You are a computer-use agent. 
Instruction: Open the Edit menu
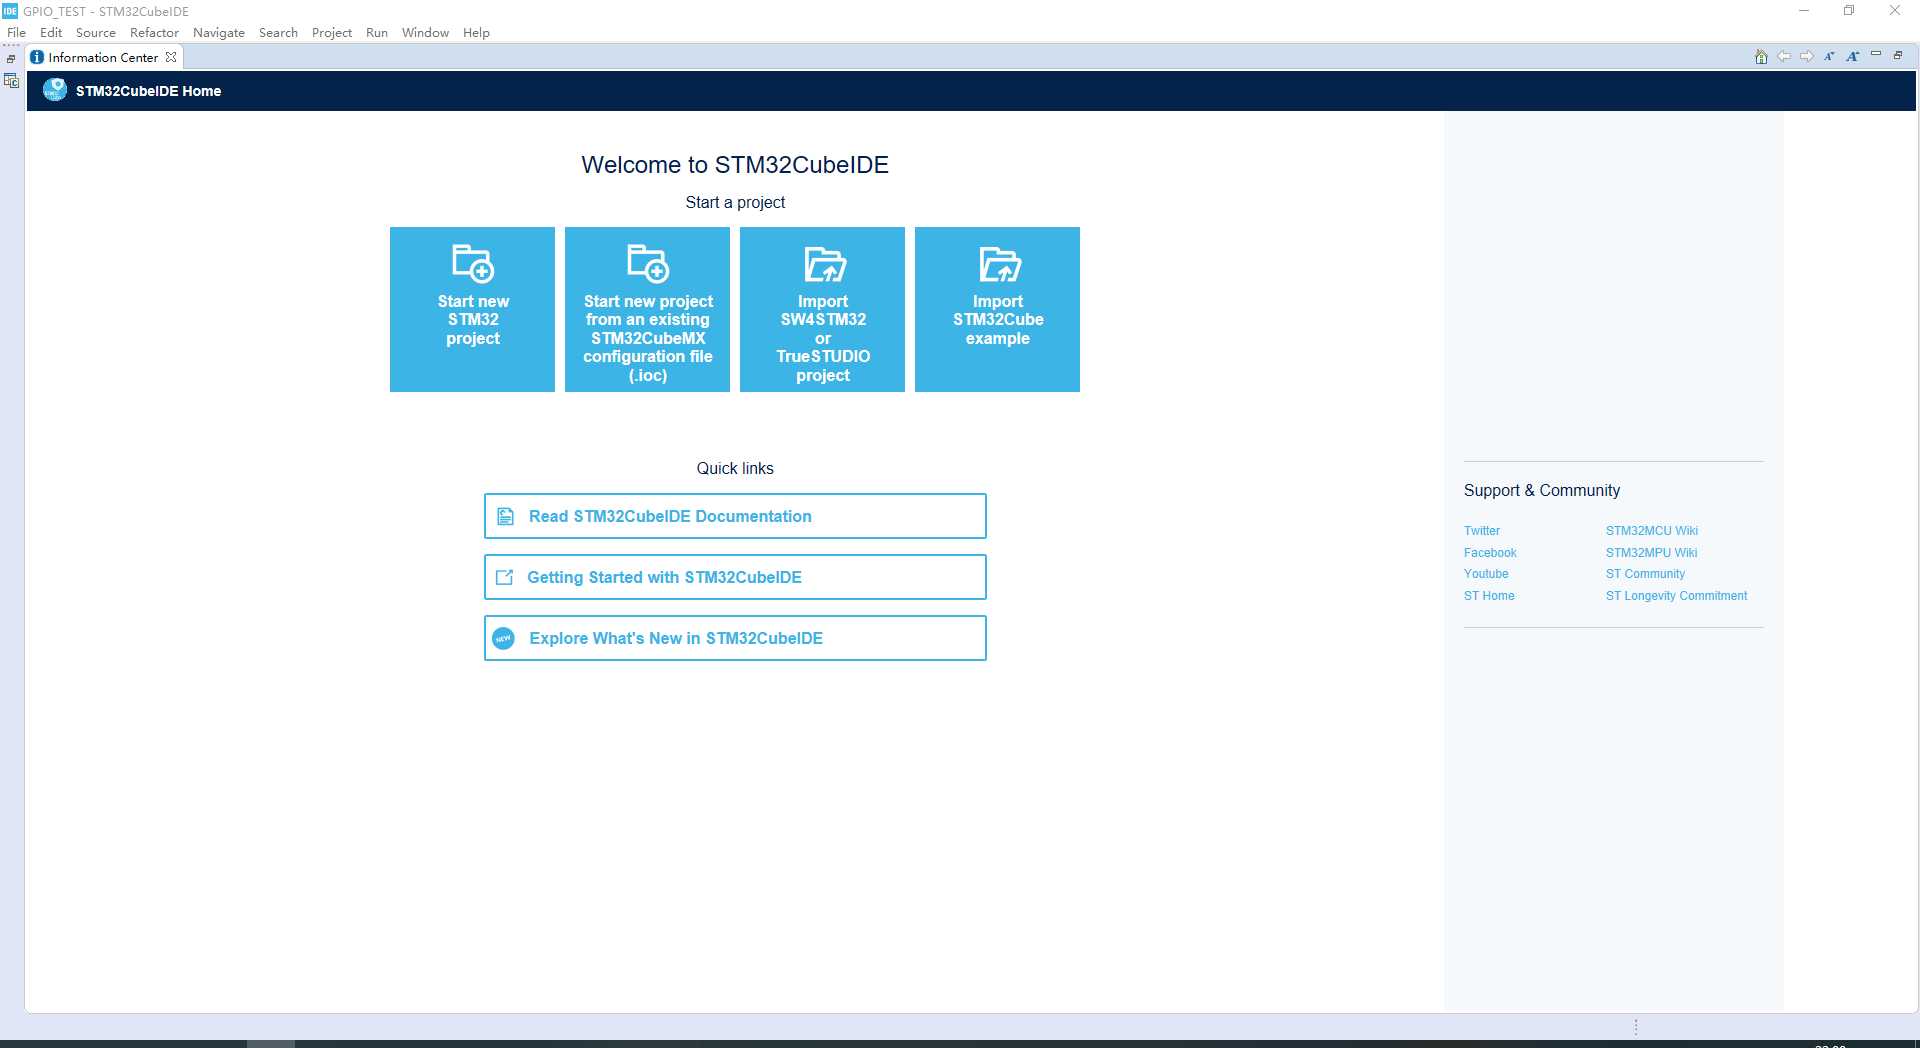pyautogui.click(x=51, y=32)
